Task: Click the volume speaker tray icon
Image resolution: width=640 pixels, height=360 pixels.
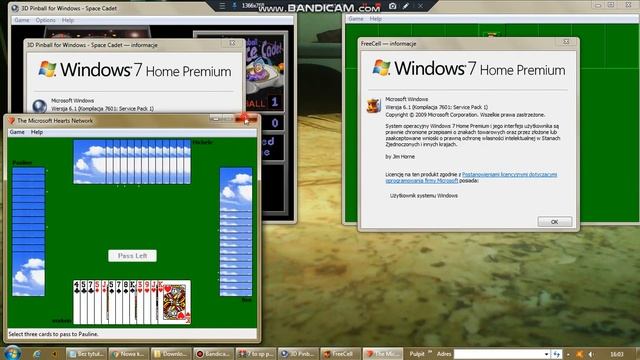Action: pyautogui.click(x=591, y=354)
